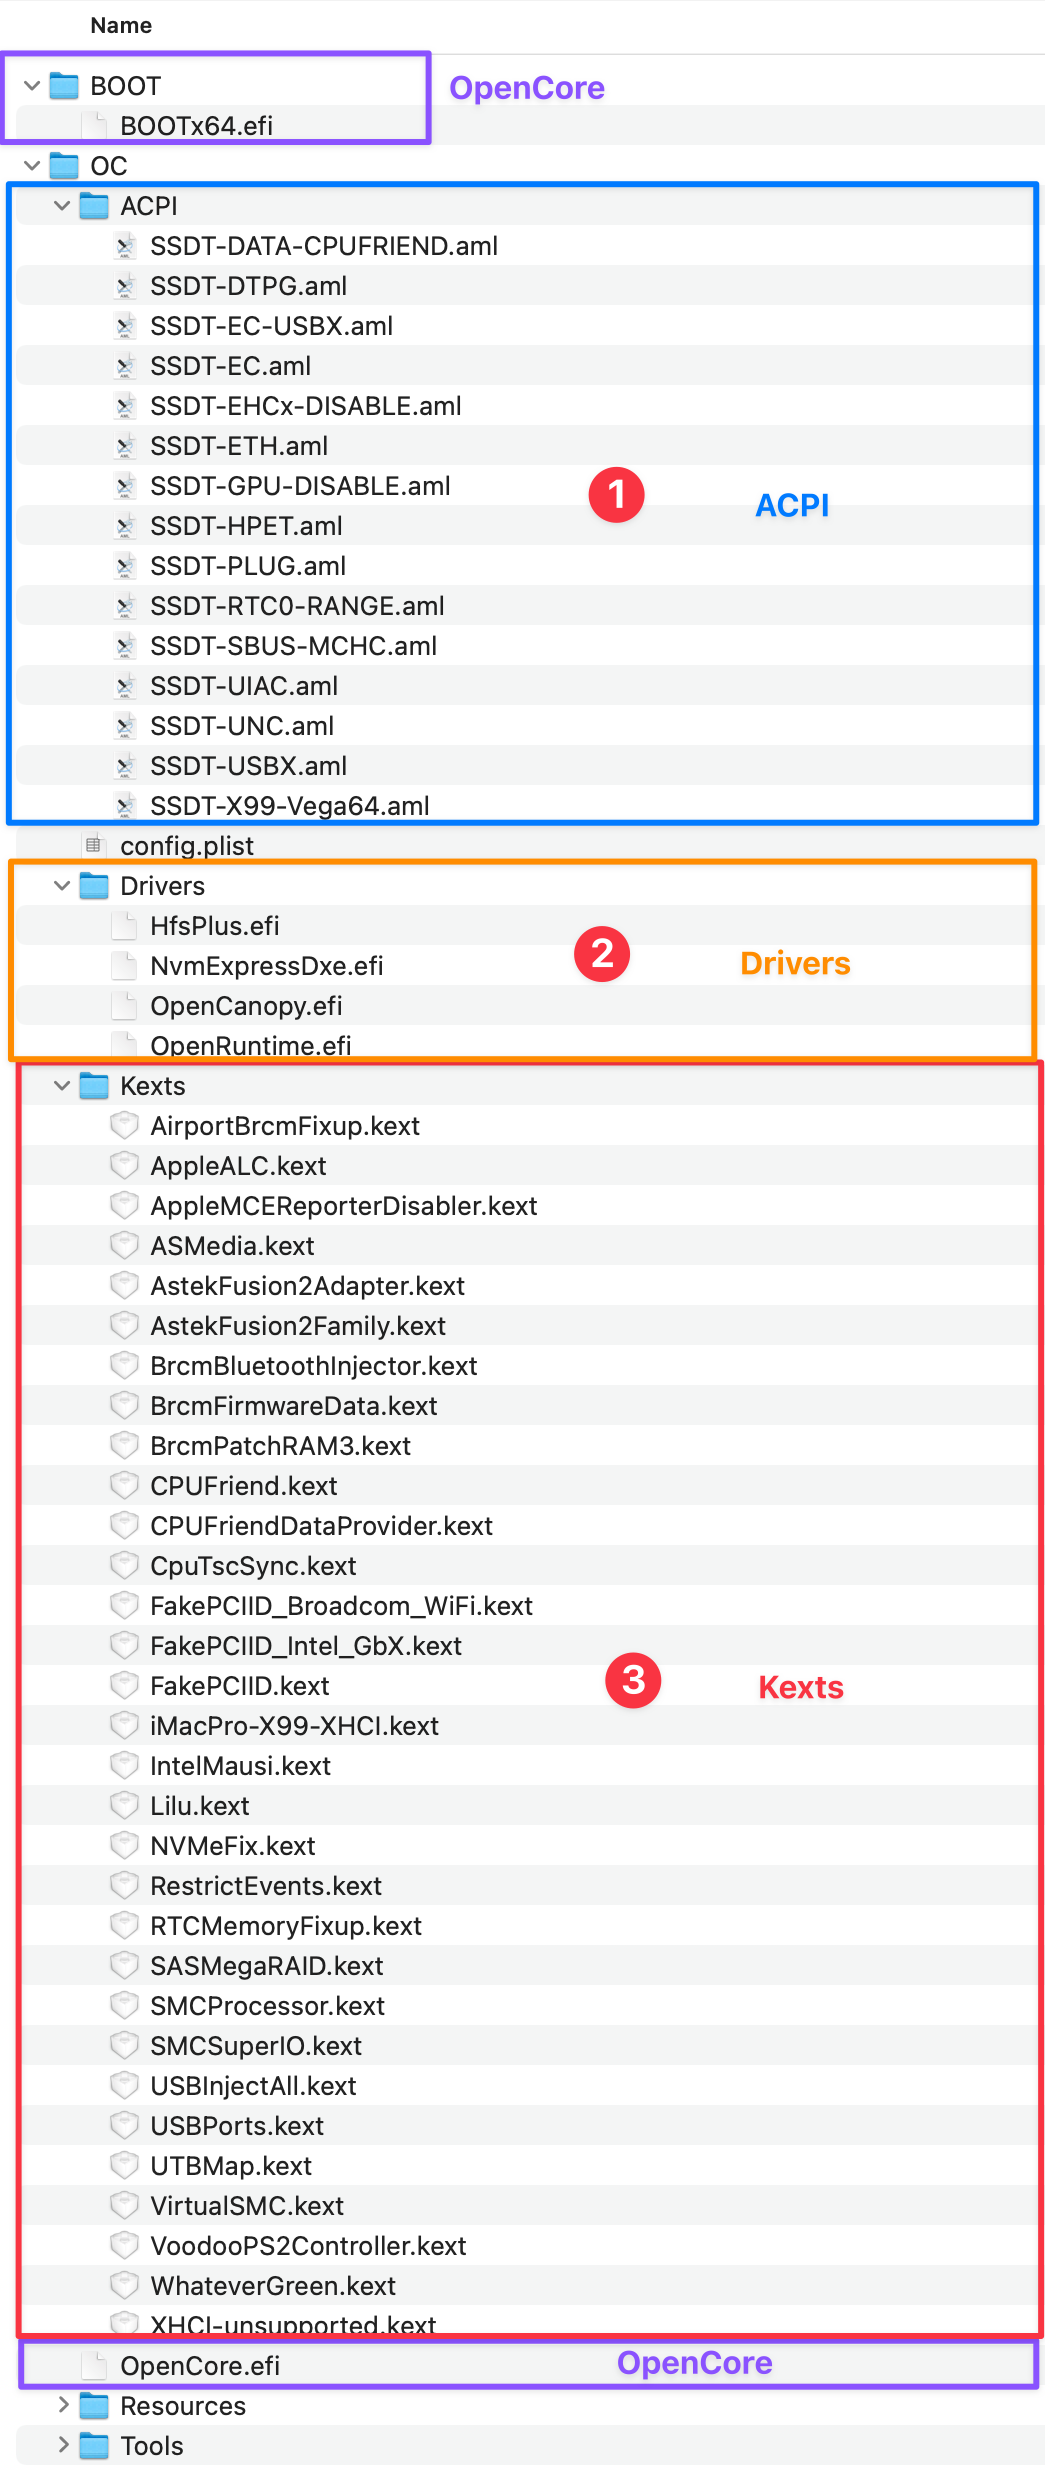Image resolution: width=1045 pixels, height=2473 pixels.
Task: Click the AppleALC.kext shield icon
Action: (x=124, y=1166)
